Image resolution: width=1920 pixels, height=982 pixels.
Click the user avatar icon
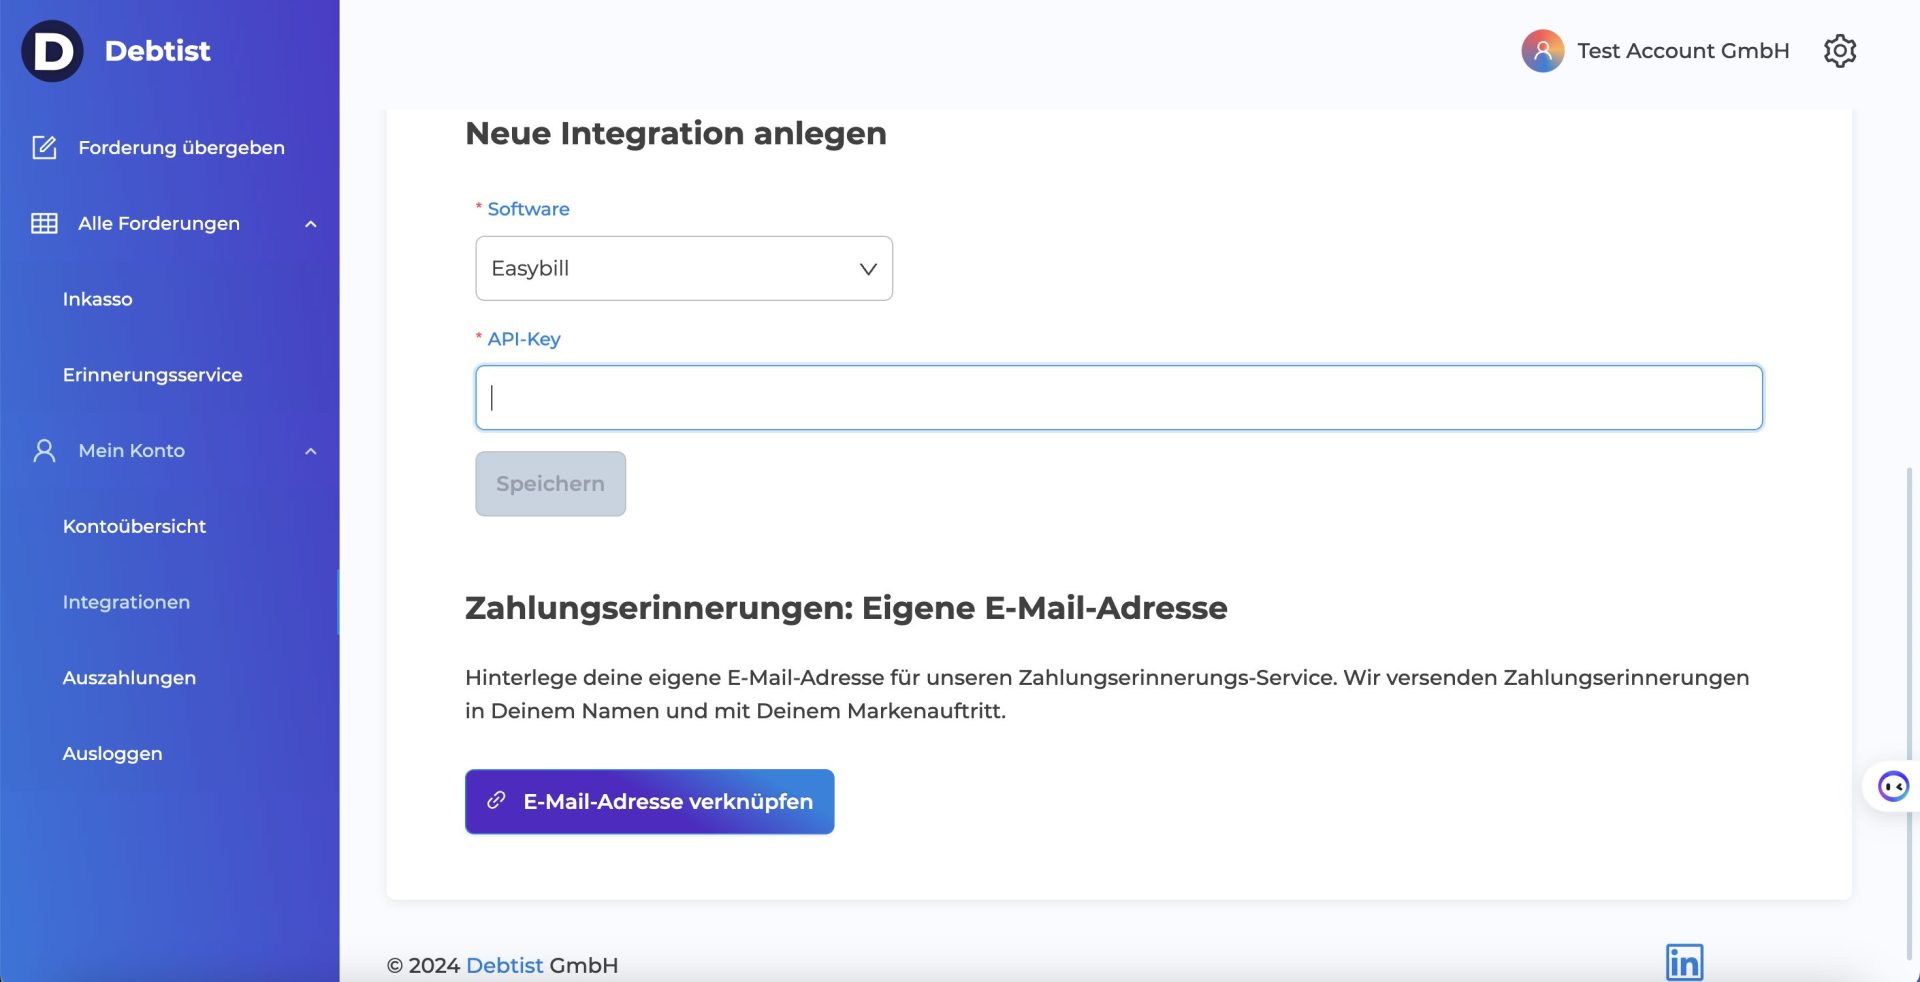[x=1542, y=51]
